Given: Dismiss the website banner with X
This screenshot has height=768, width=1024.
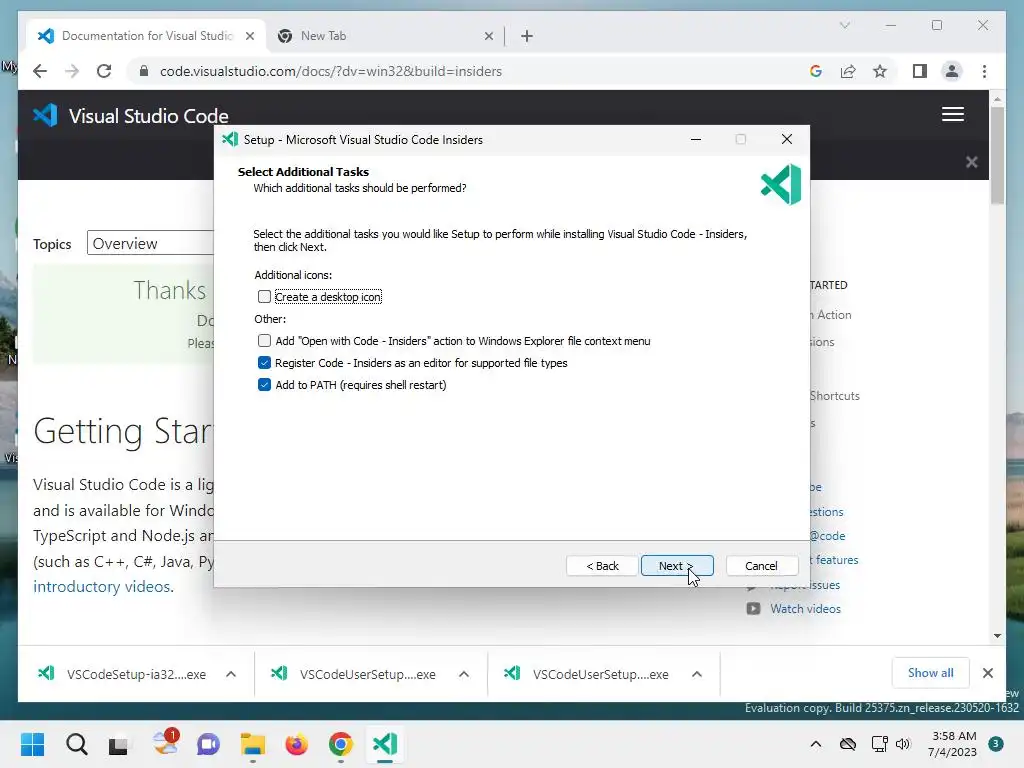Looking at the screenshot, I should coord(971,162).
